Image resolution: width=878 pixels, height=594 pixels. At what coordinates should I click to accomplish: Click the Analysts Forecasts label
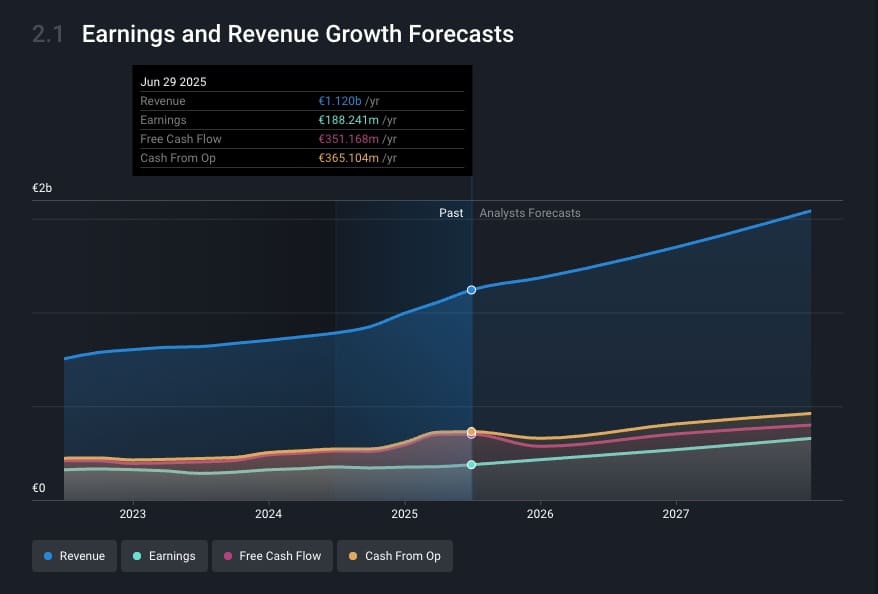530,213
